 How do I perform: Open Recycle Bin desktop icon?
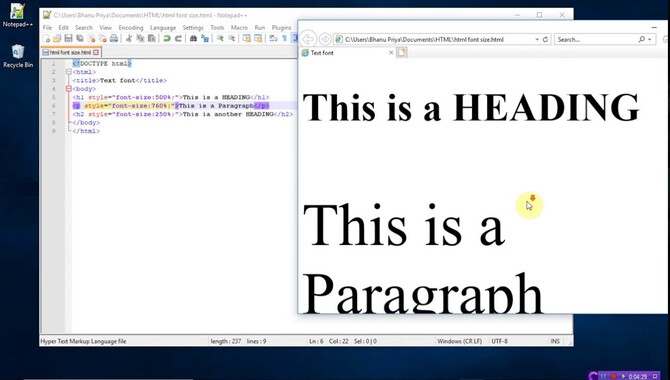[18, 56]
